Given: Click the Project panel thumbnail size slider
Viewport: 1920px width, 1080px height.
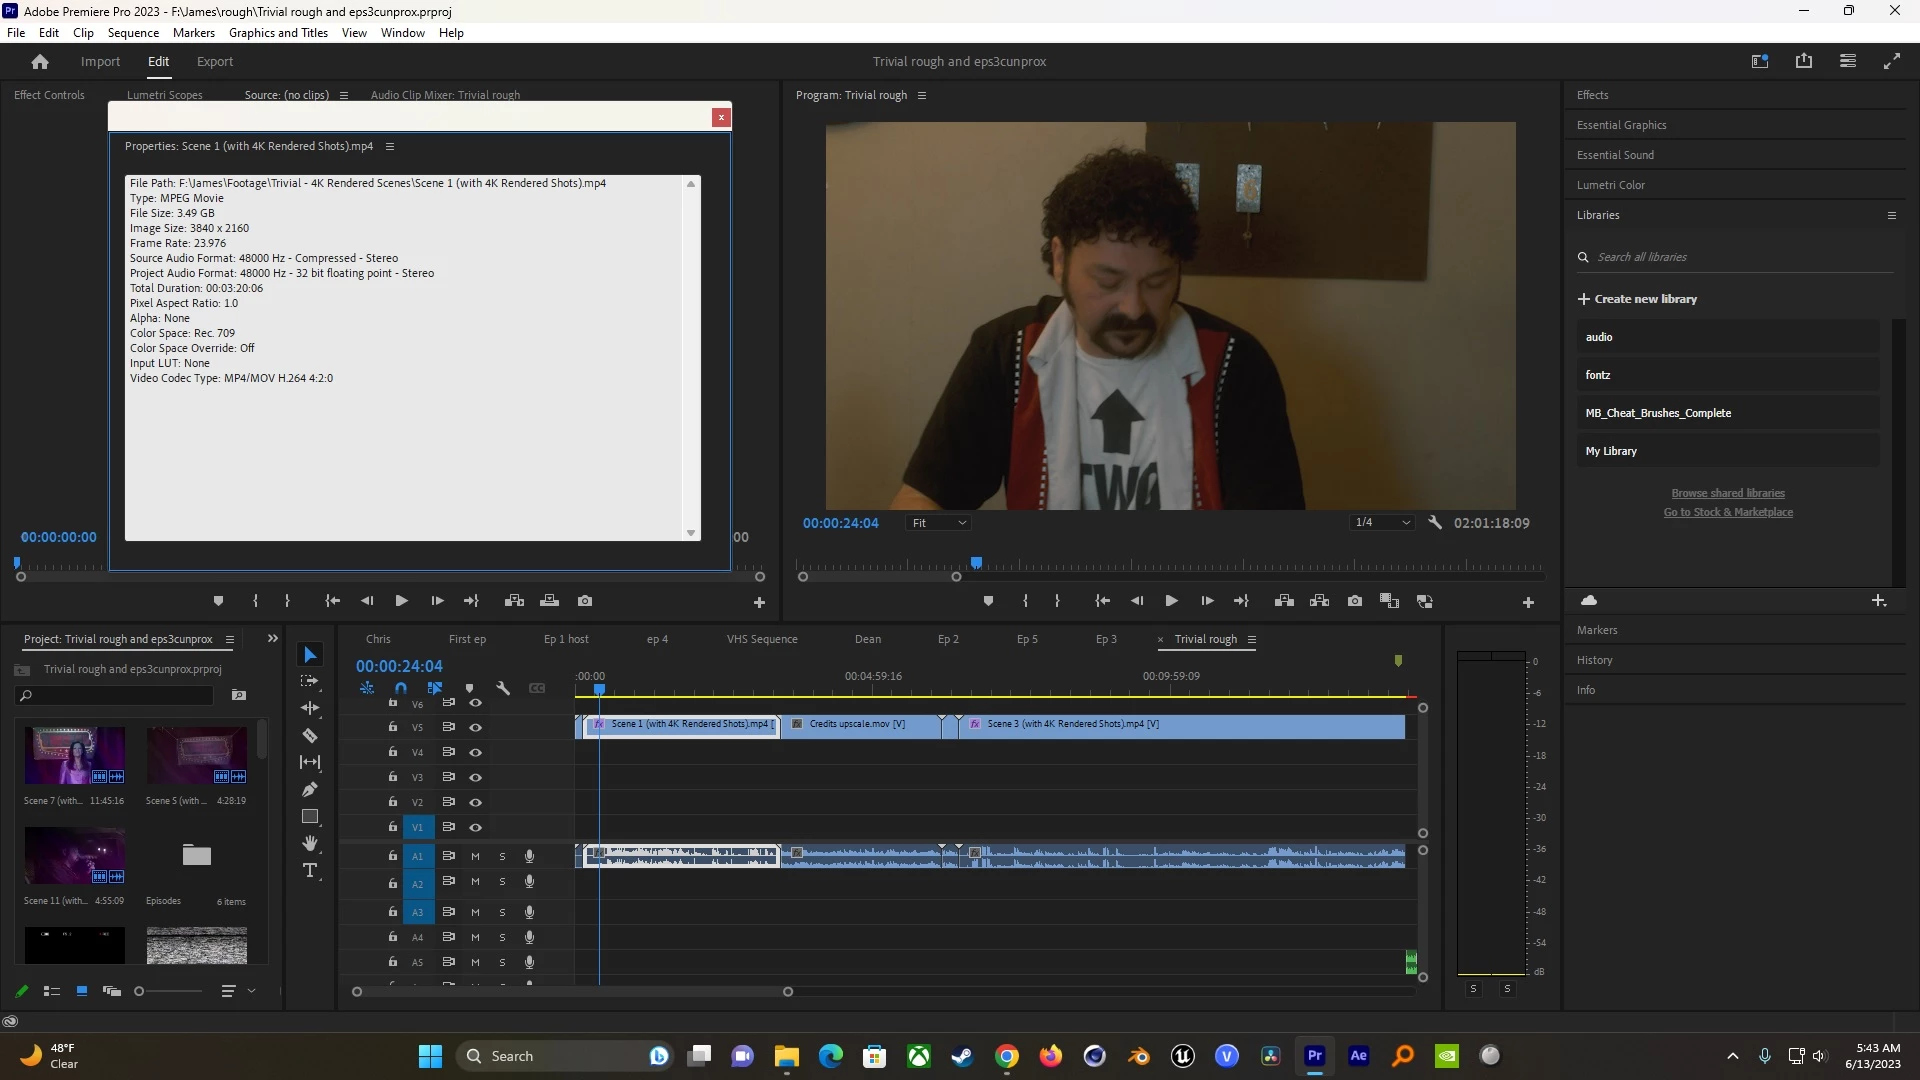Looking at the screenshot, I should [168, 991].
